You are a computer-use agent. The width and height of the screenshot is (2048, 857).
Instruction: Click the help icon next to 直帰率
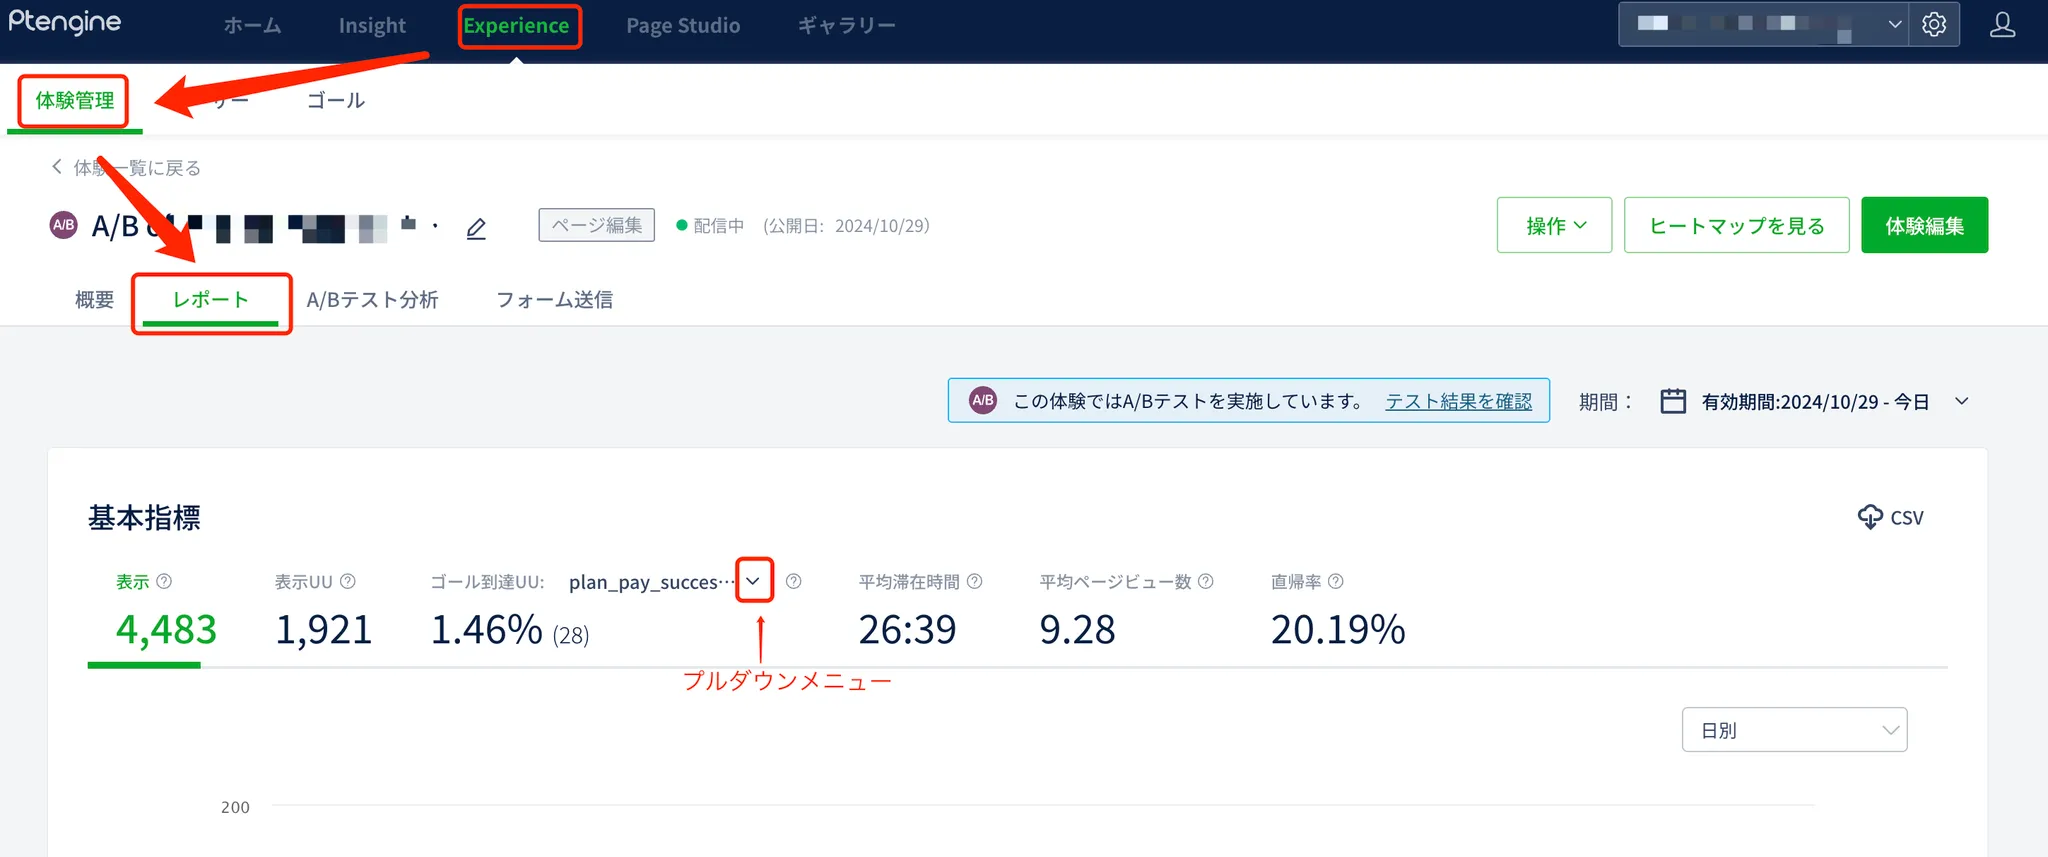[1336, 581]
